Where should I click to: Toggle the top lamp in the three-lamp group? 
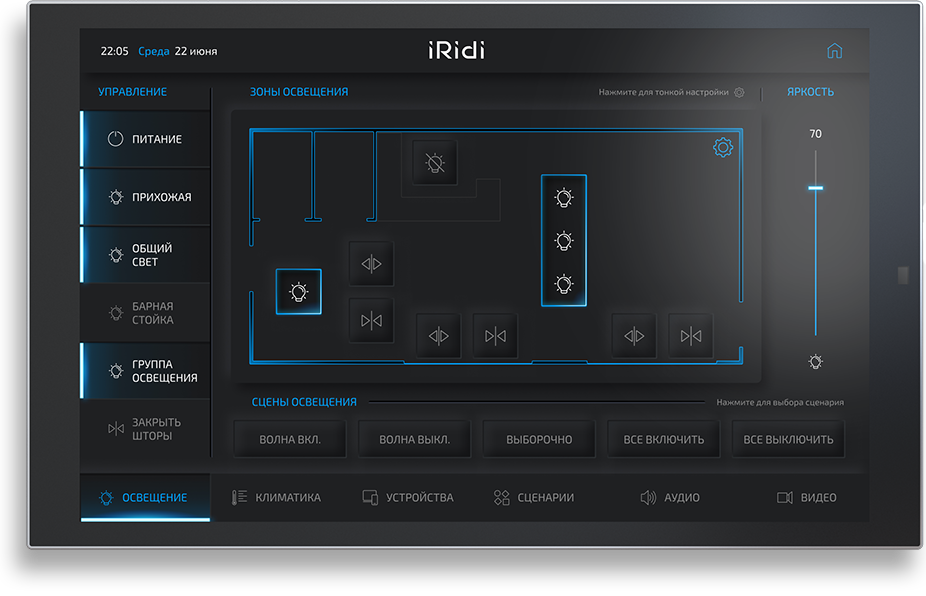[x=564, y=197]
